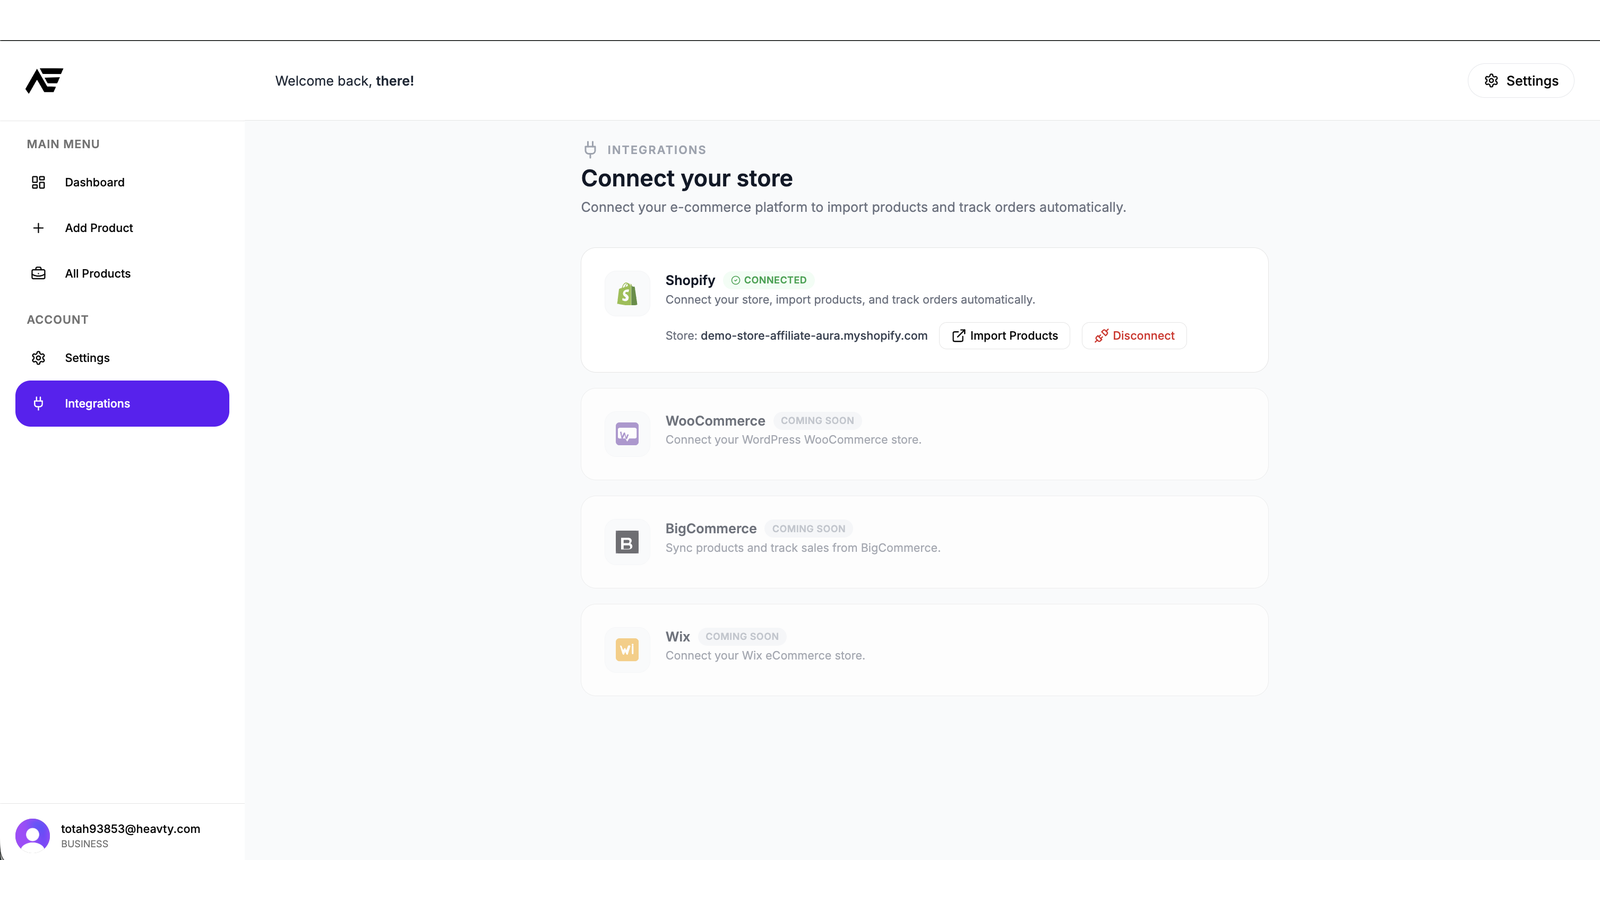Click the plug icon next to INTEGRATIONS heading
This screenshot has height=900, width=1600.
coord(590,149)
